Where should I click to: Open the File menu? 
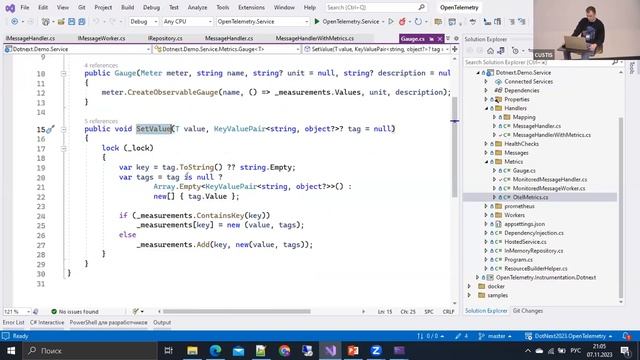24,7
